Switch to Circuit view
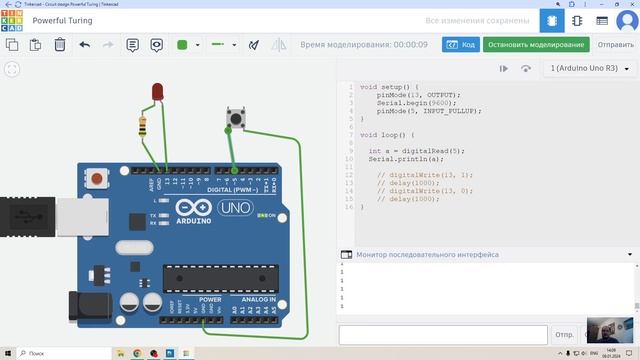The height and width of the screenshot is (360, 640). tap(552, 20)
